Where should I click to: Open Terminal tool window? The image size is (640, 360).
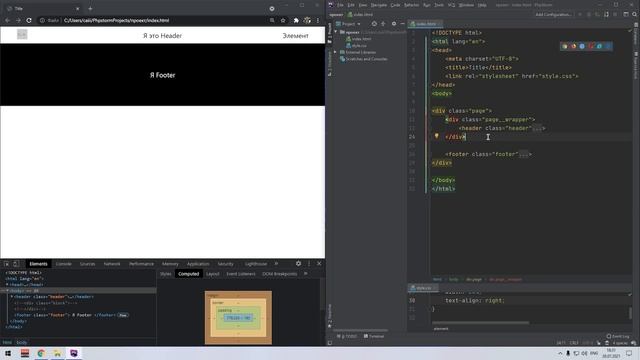pyautogui.click(x=374, y=336)
